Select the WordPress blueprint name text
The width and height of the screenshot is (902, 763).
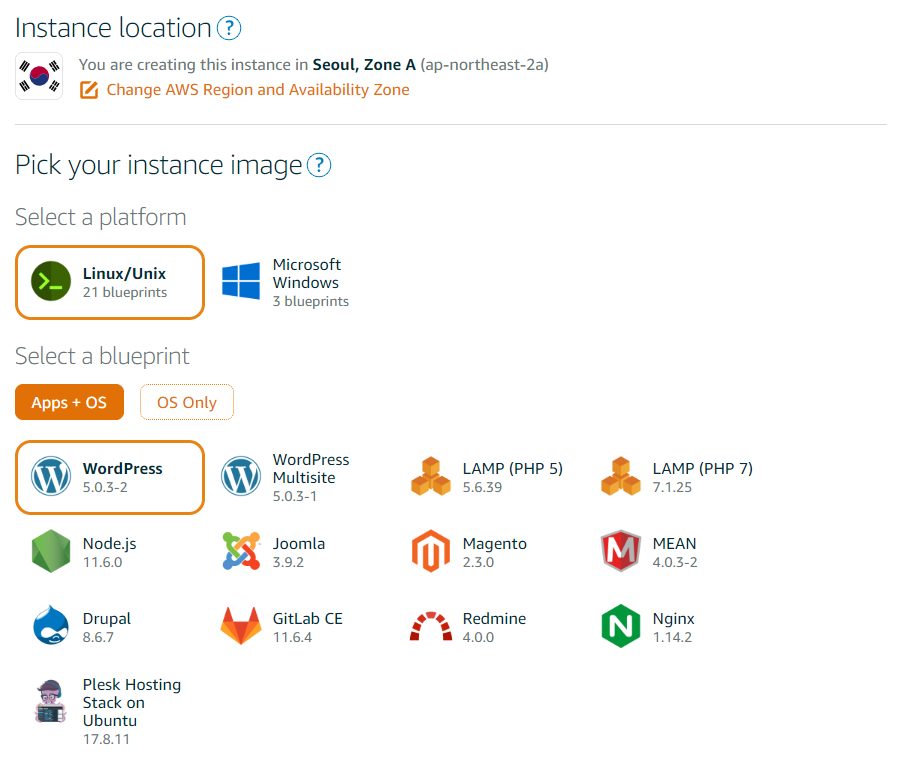coord(123,468)
